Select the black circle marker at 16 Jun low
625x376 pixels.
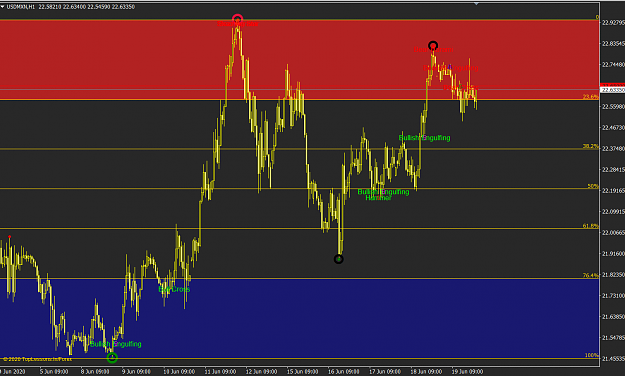click(338, 260)
